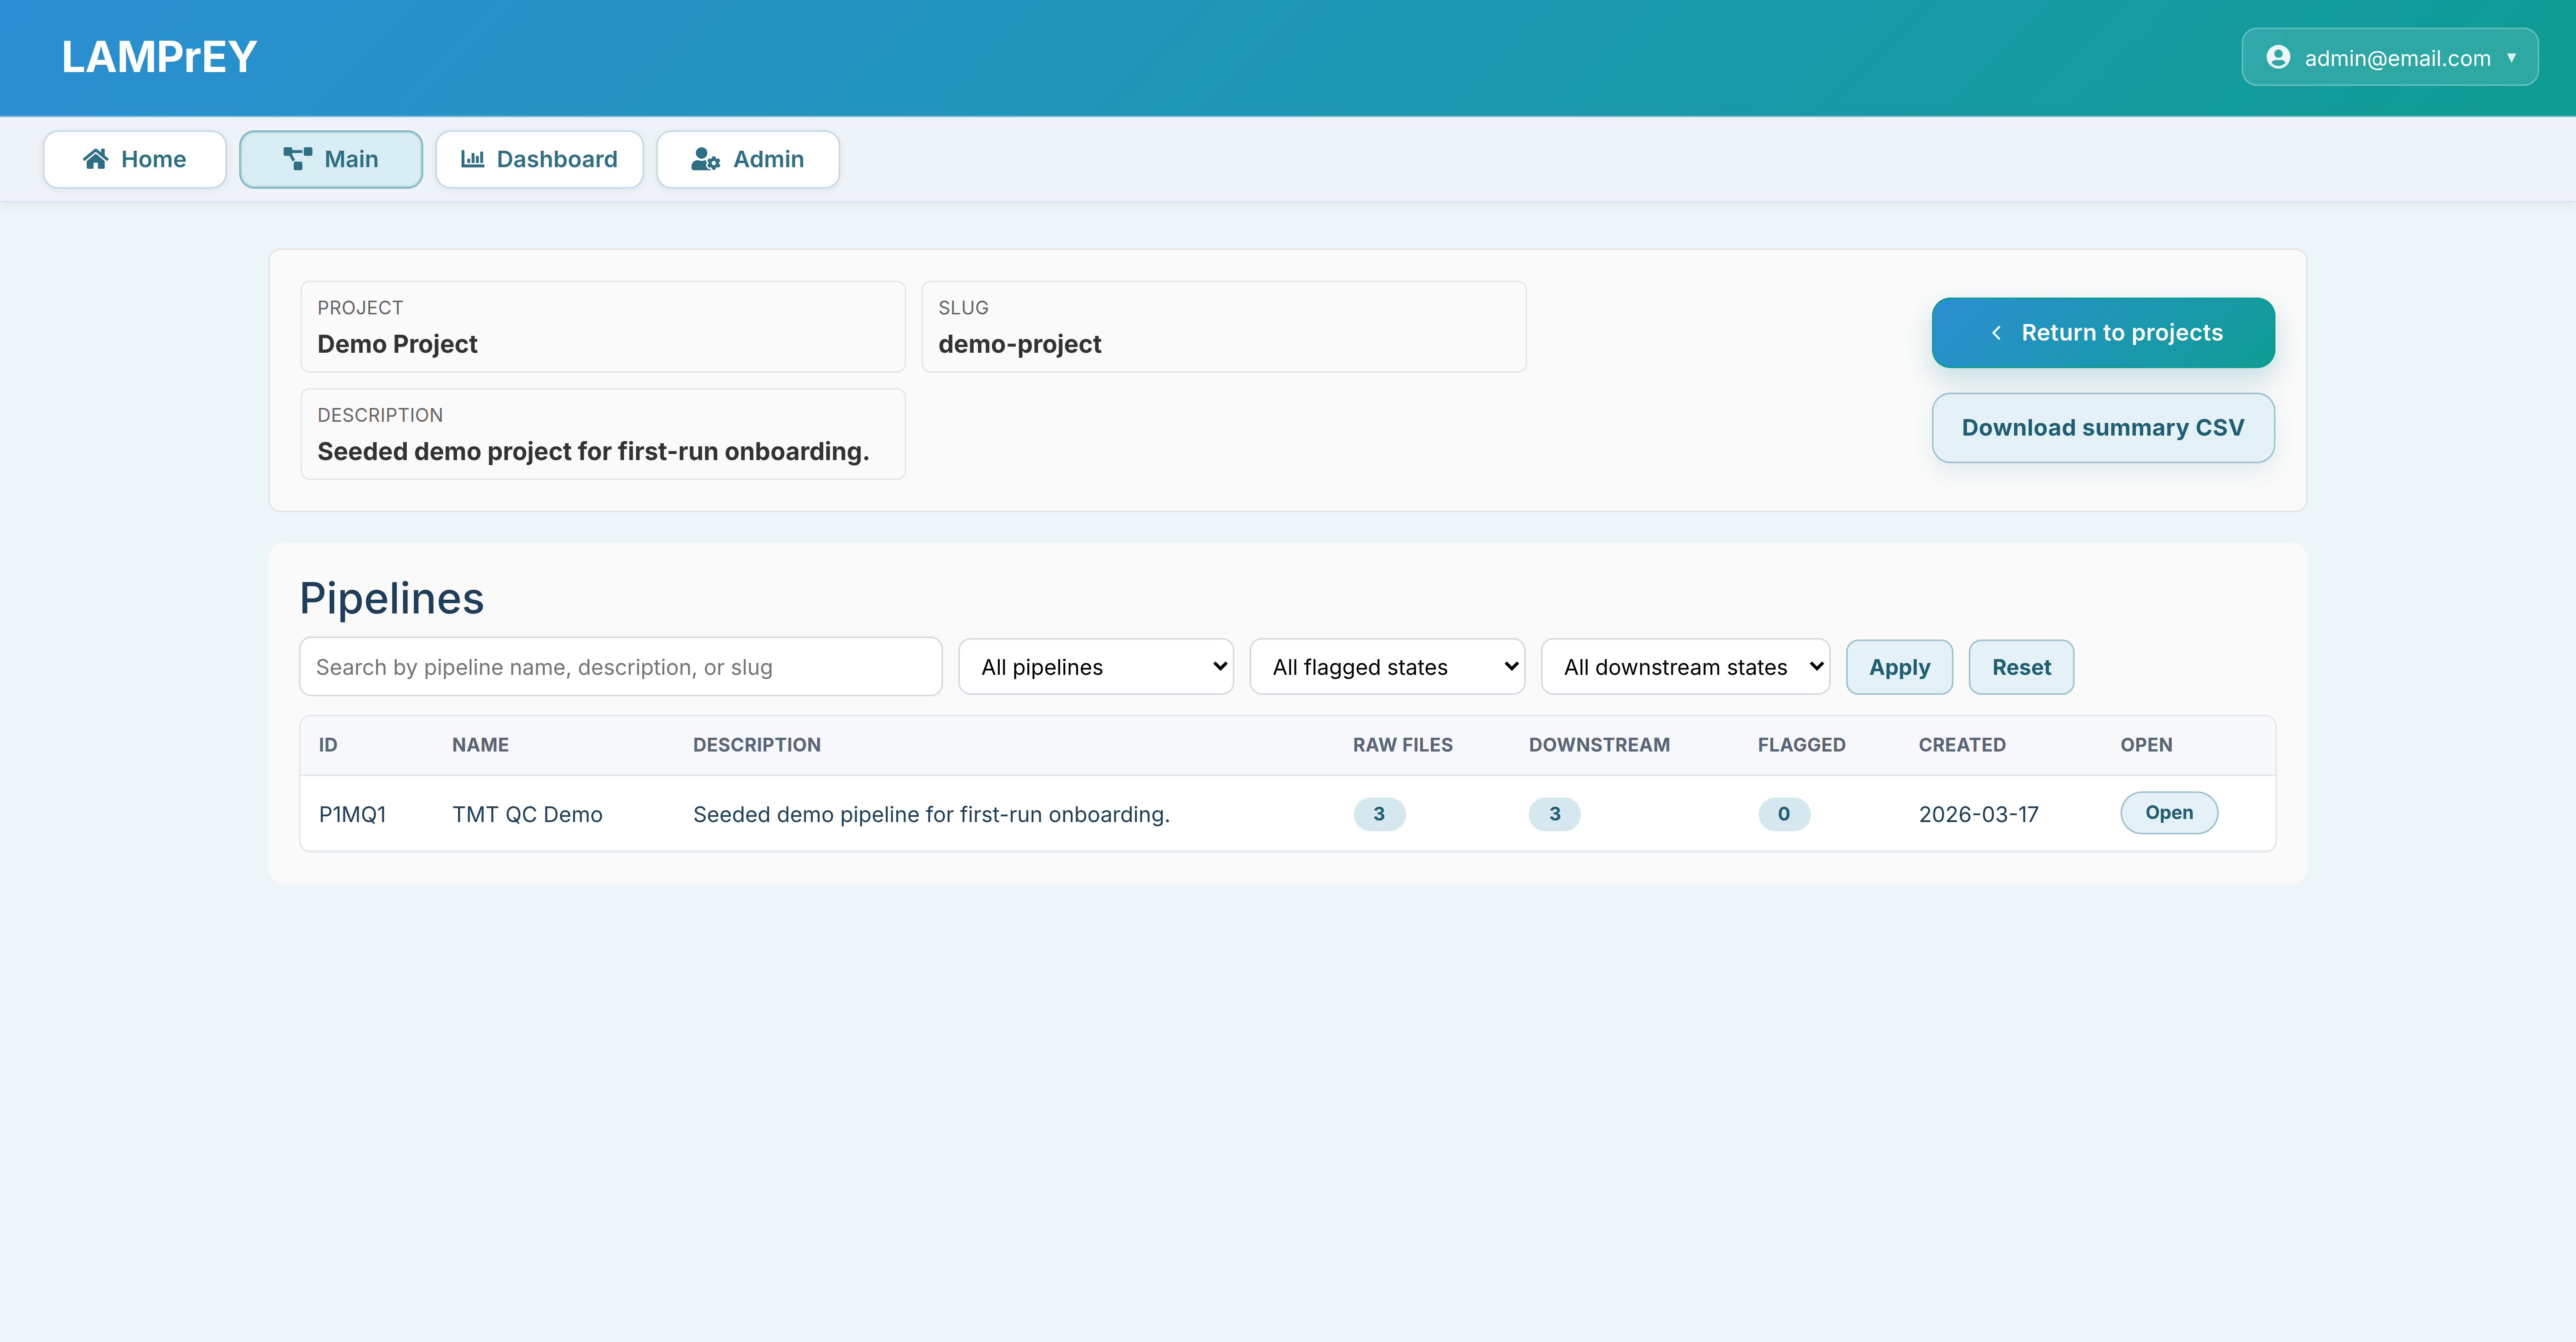Open the TMT QC Demo pipeline
The height and width of the screenshot is (1342, 2576).
point(2168,813)
